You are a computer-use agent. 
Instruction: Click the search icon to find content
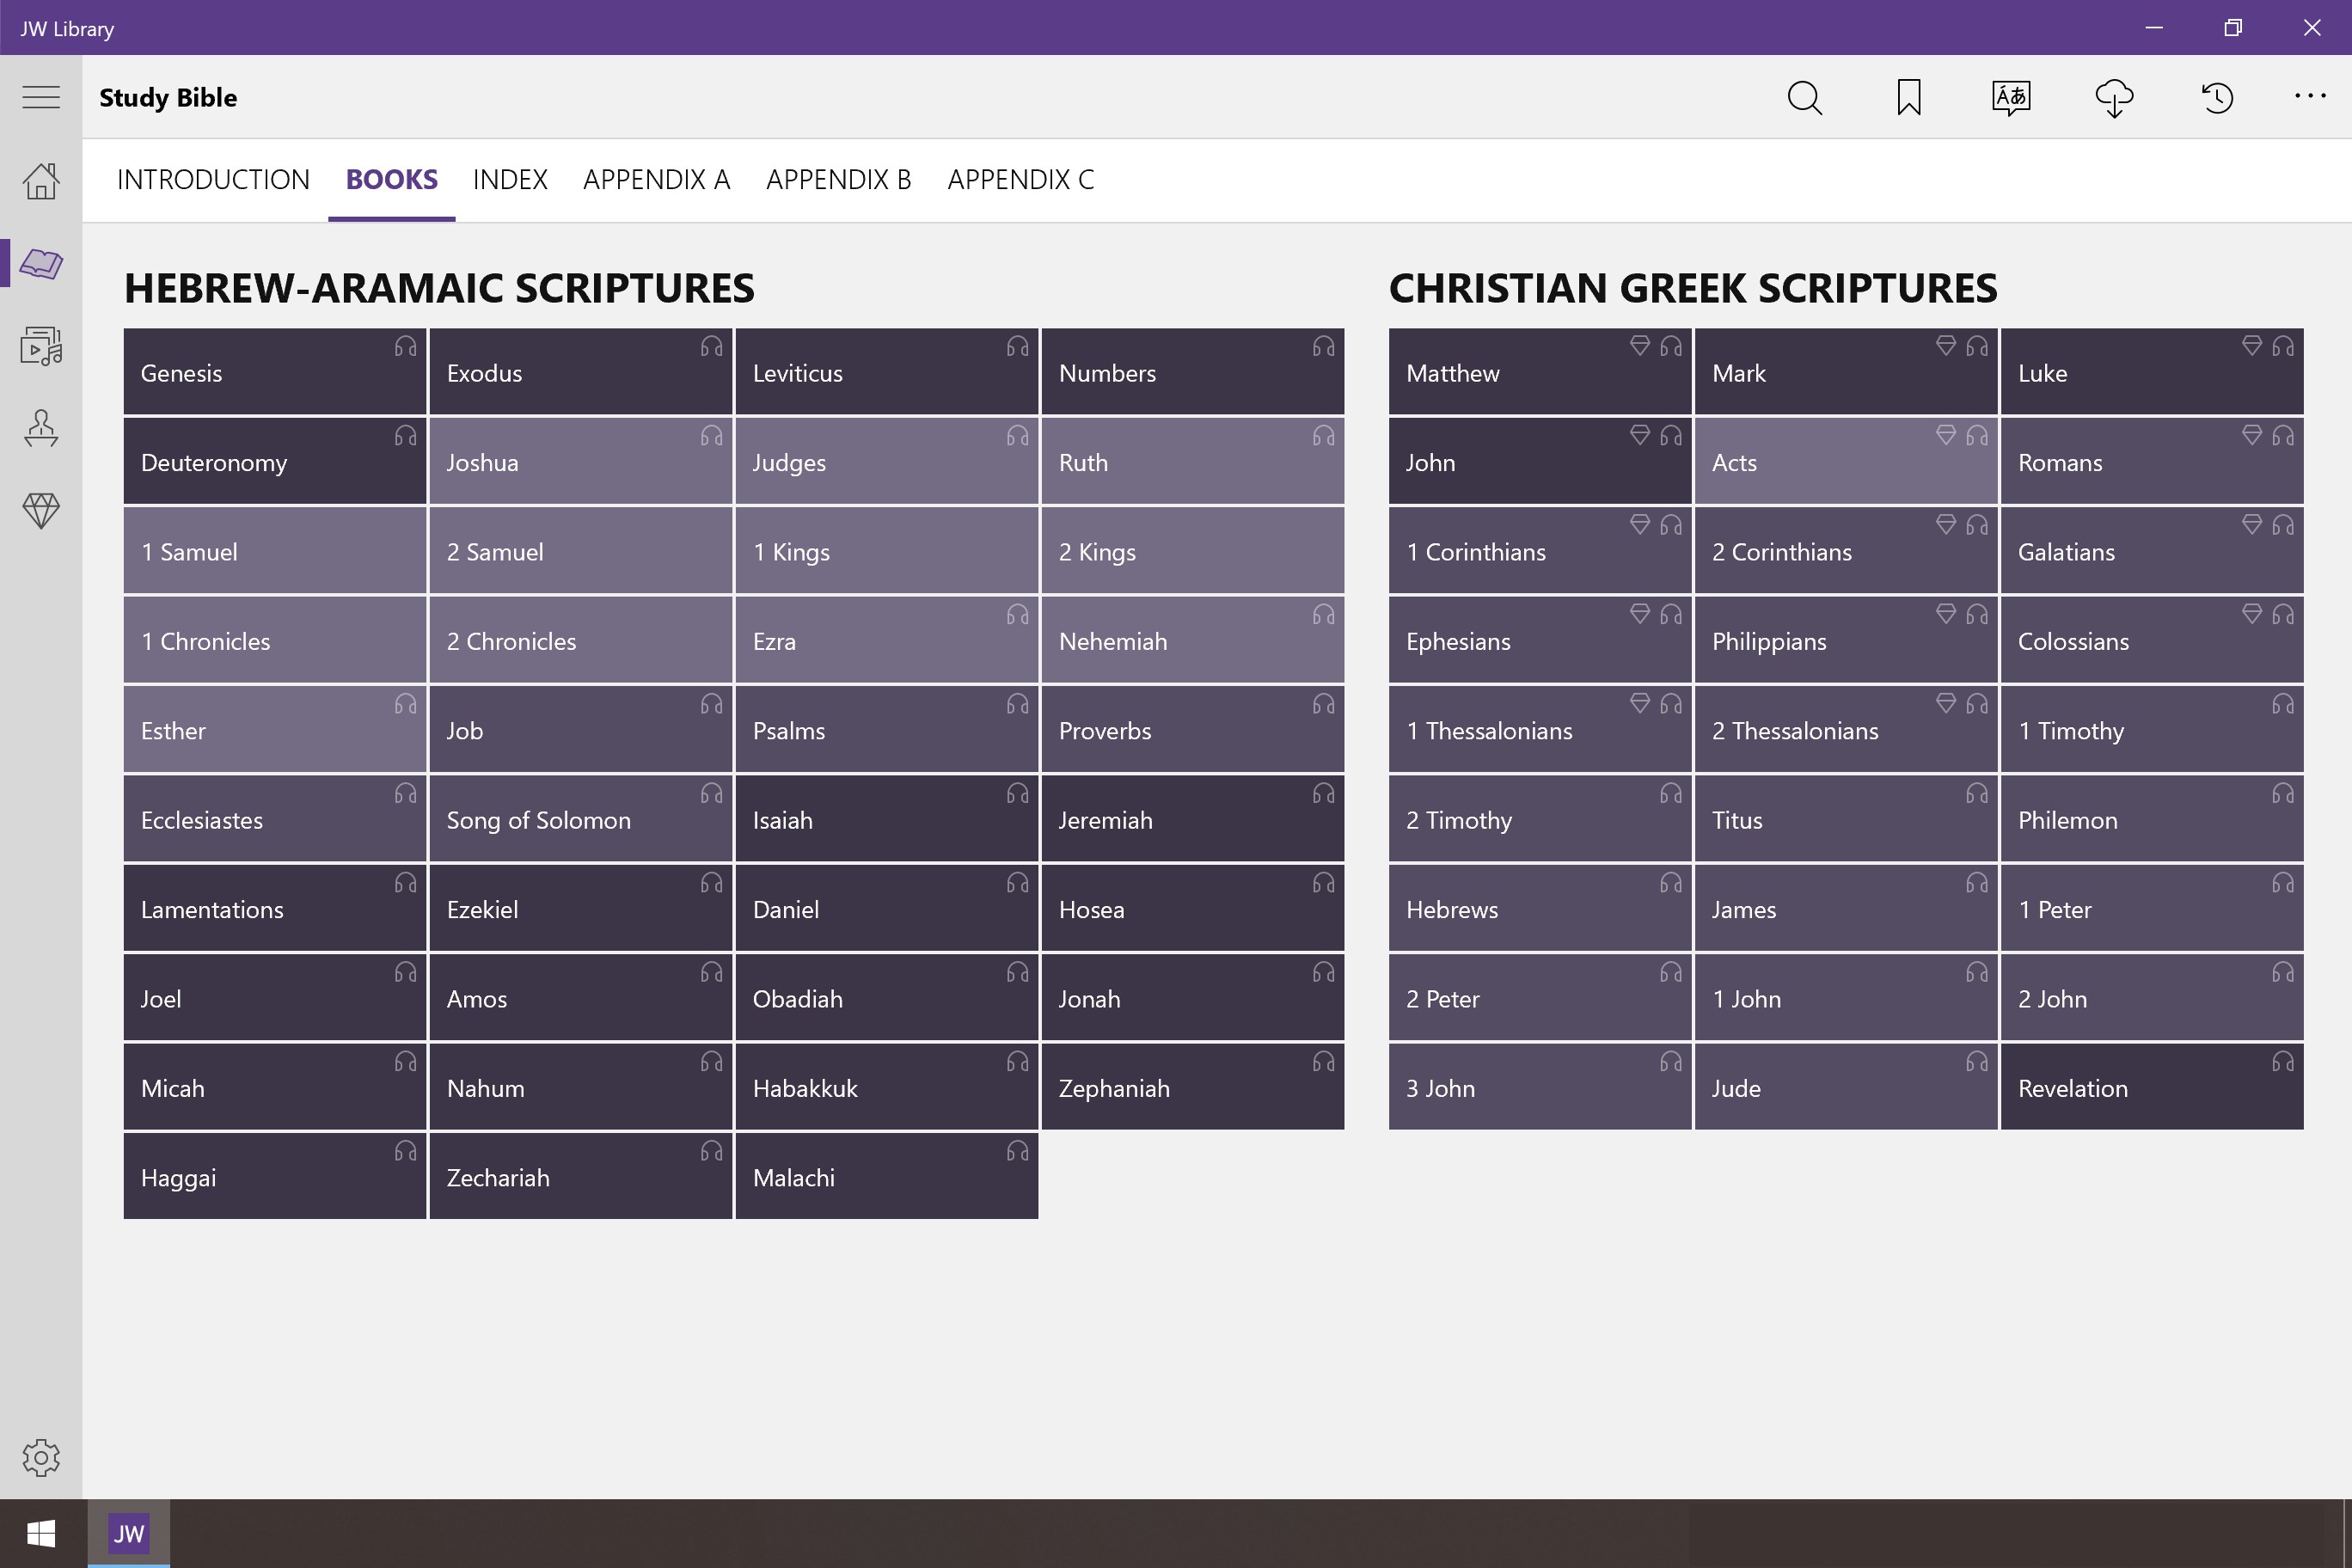pos(1806,98)
